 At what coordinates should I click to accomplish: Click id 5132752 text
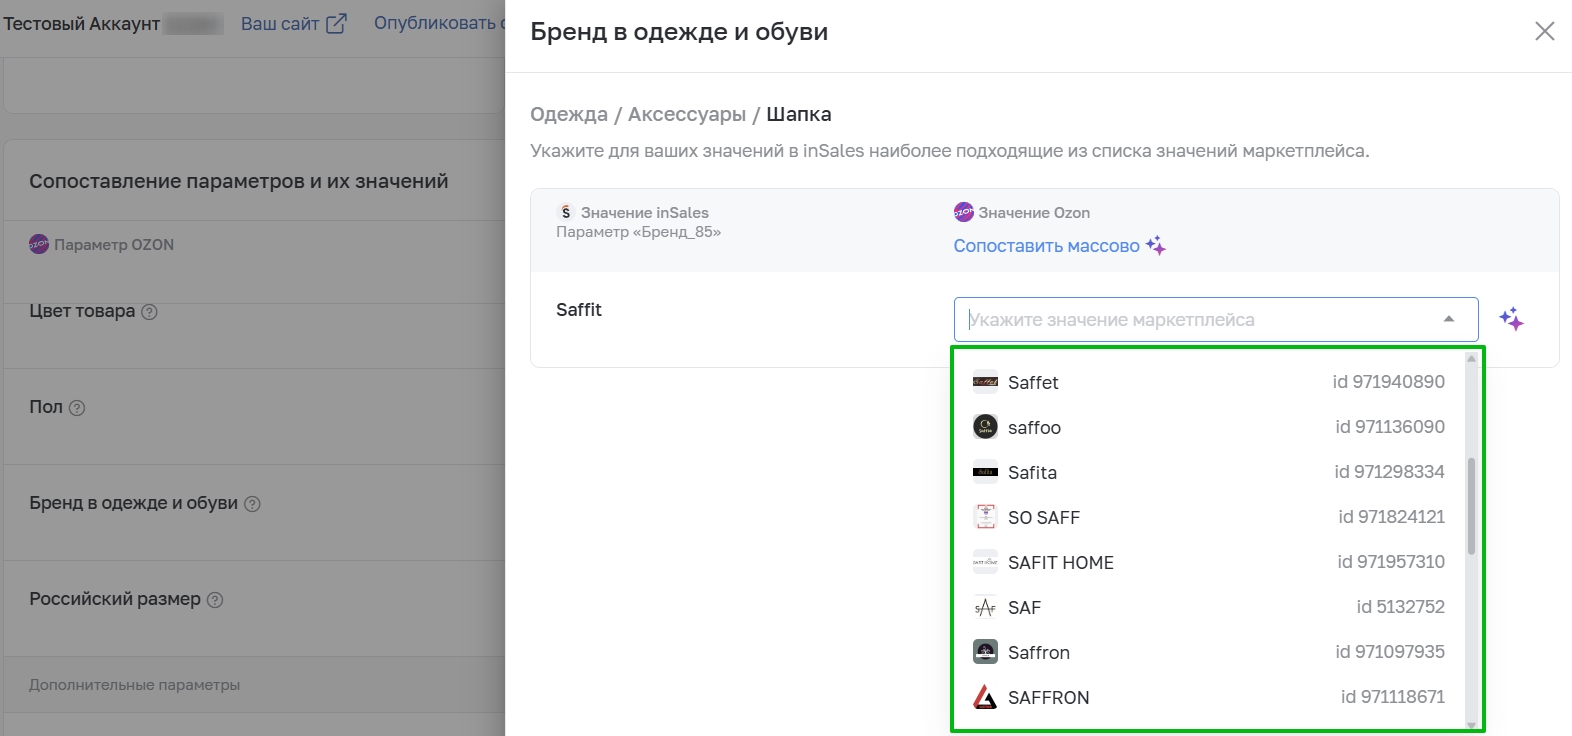coord(1400,607)
